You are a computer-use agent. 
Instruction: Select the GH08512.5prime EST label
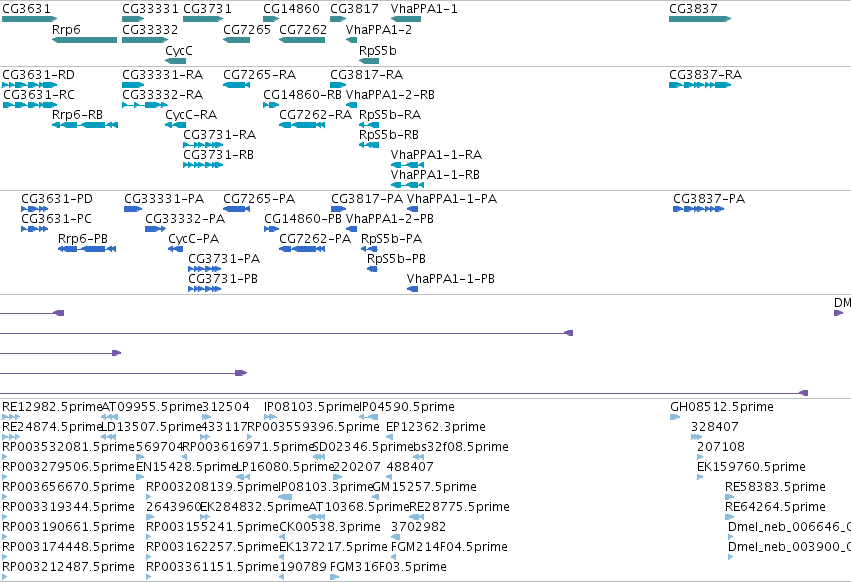(722, 407)
